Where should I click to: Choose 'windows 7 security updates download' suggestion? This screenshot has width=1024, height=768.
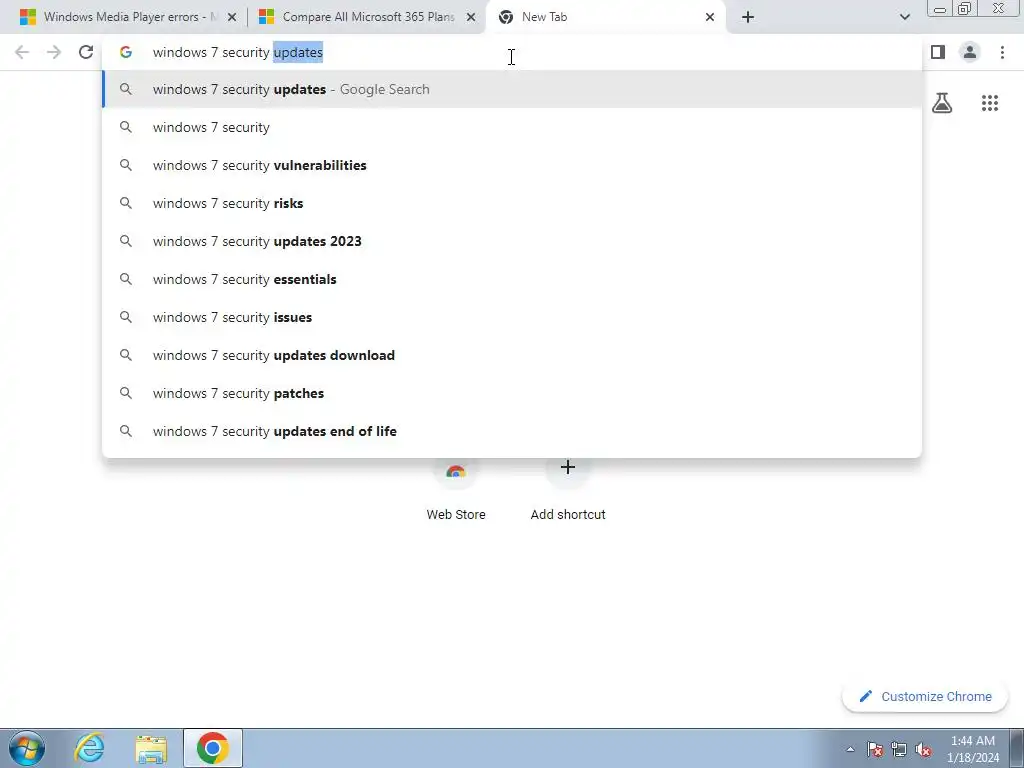[512, 355]
